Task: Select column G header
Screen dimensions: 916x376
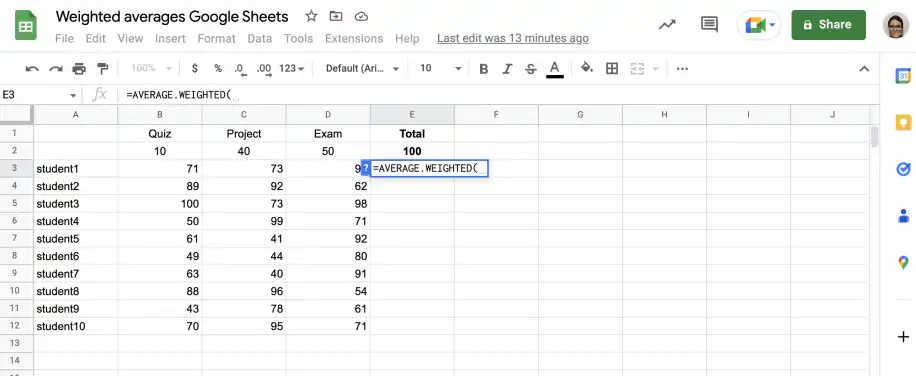Action: [x=581, y=115]
